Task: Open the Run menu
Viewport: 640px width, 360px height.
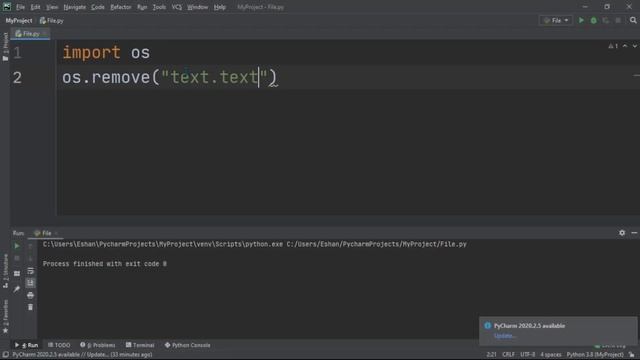Action: [x=142, y=7]
